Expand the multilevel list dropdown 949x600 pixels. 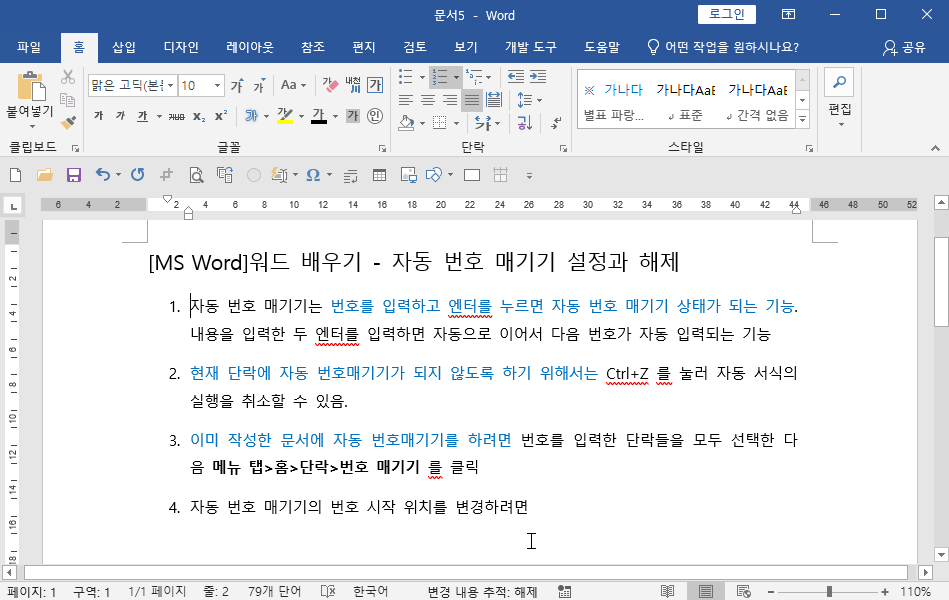click(x=488, y=77)
